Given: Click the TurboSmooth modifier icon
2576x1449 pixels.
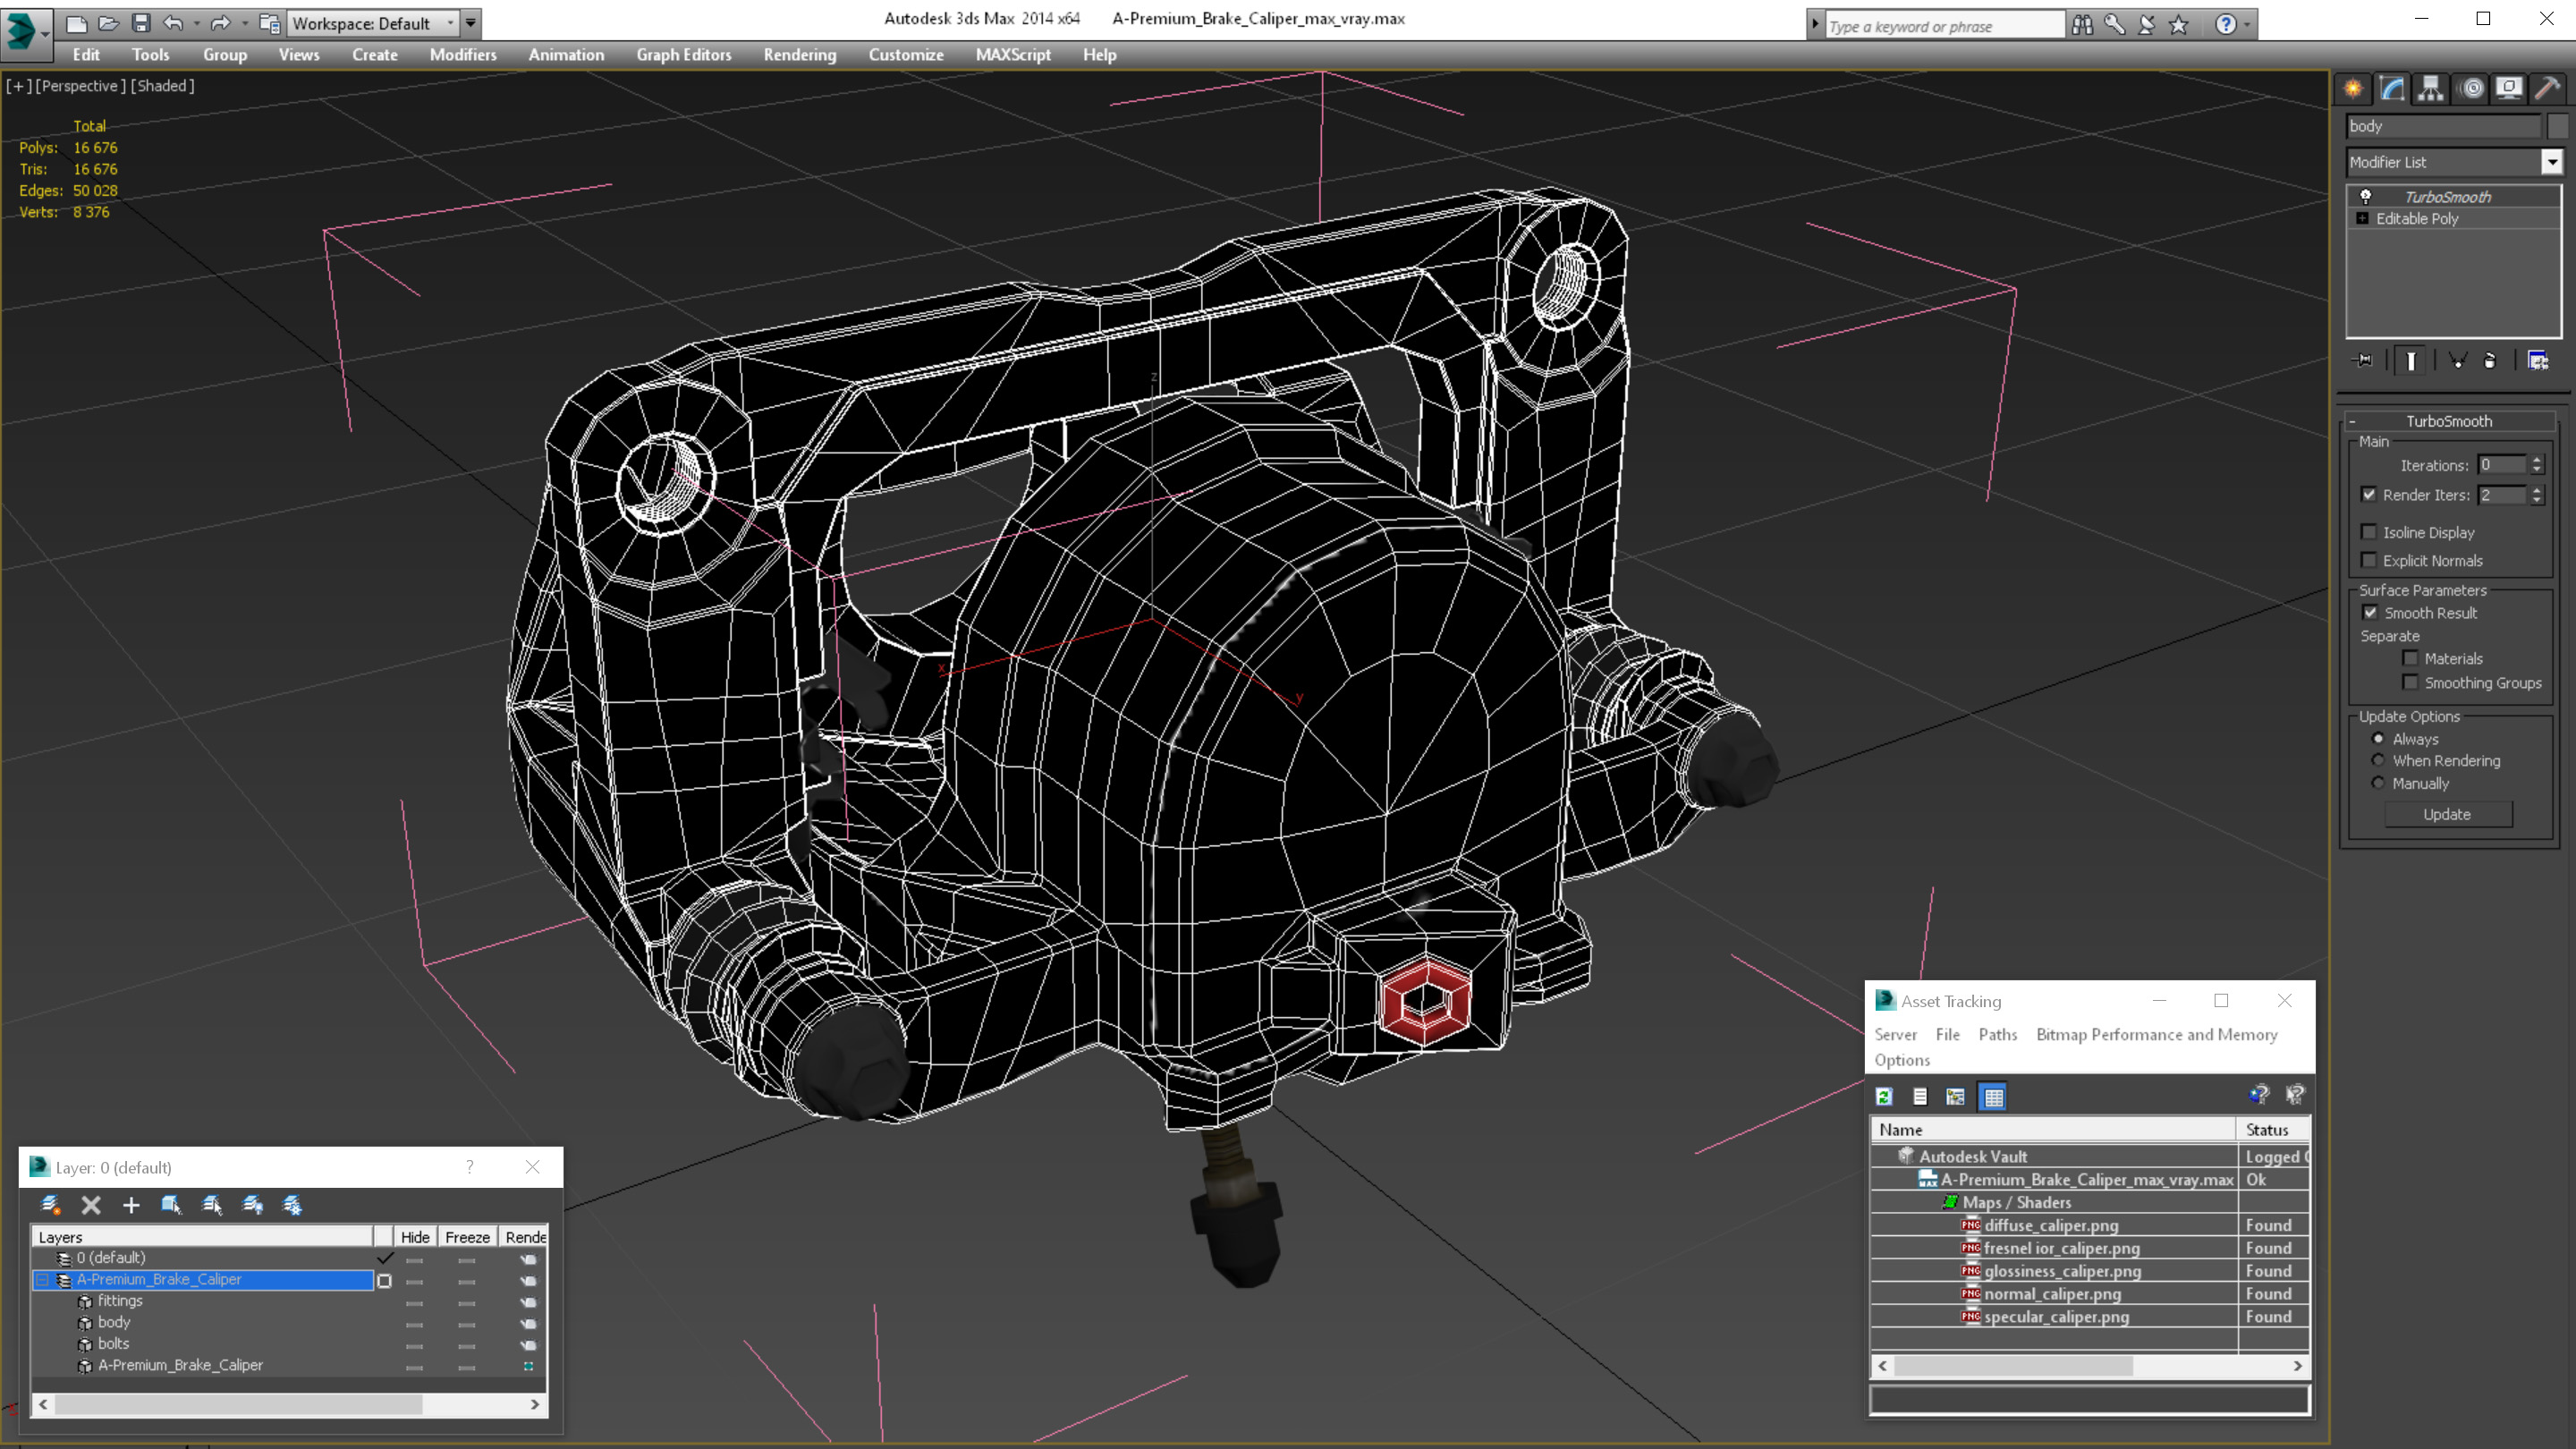Looking at the screenshot, I should click(x=2366, y=197).
